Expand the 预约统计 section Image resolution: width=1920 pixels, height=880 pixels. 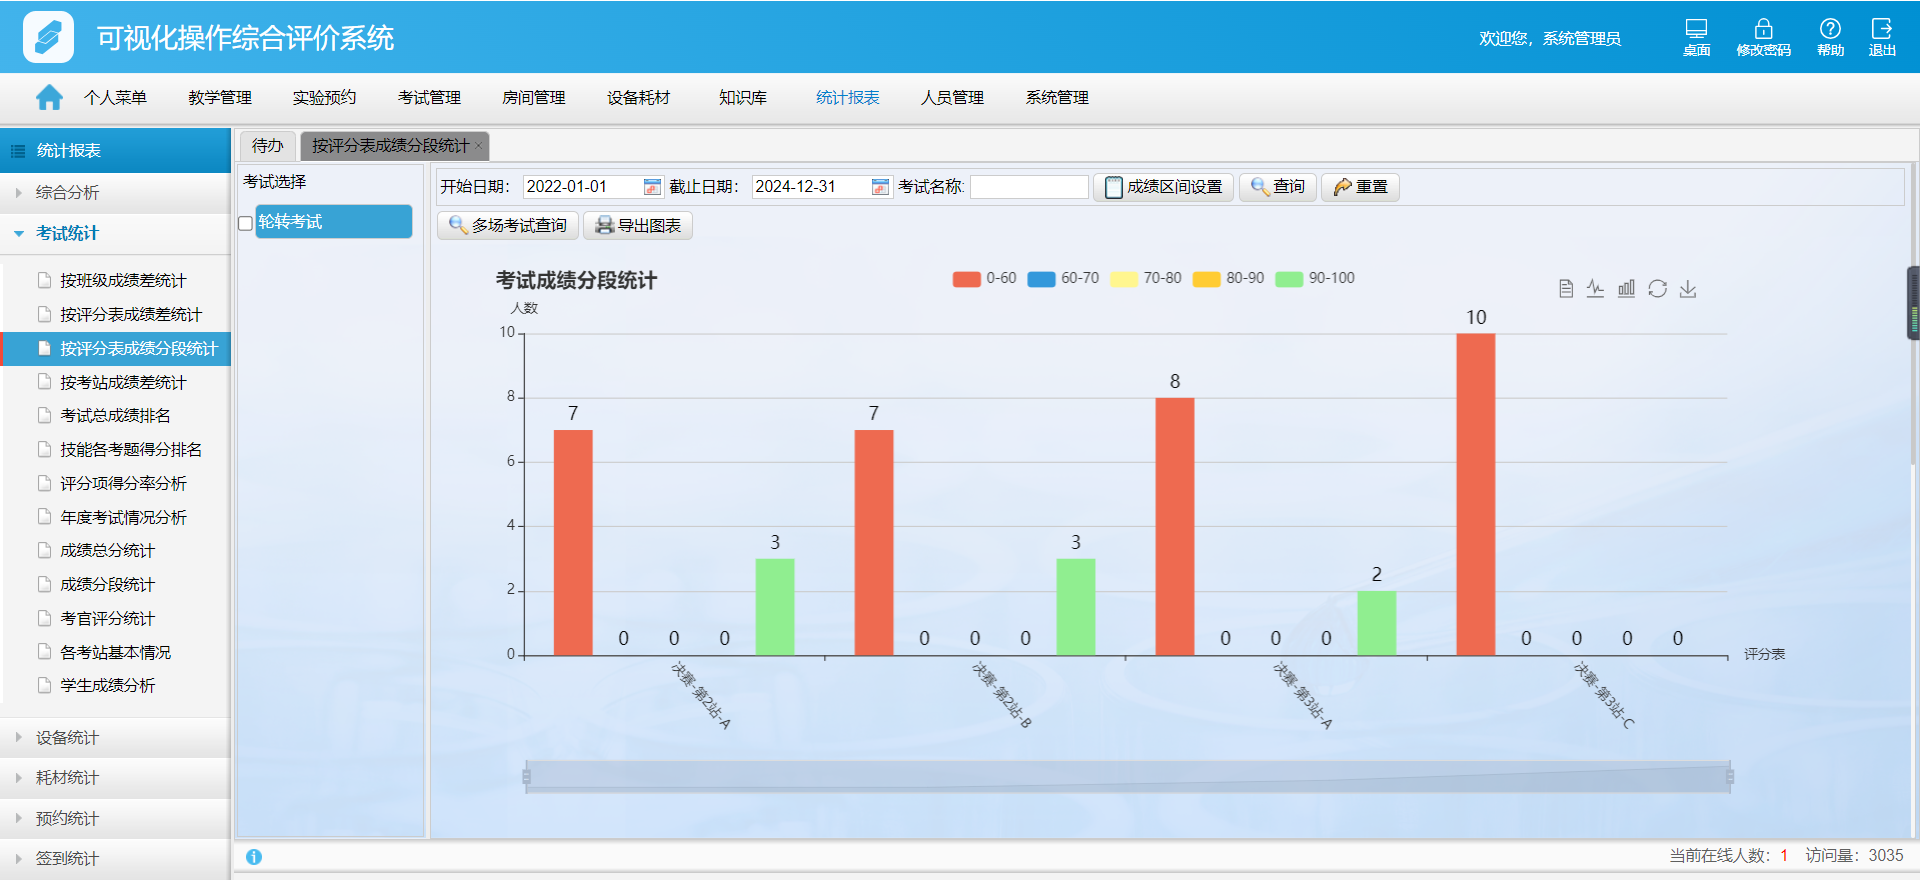[x=115, y=819]
